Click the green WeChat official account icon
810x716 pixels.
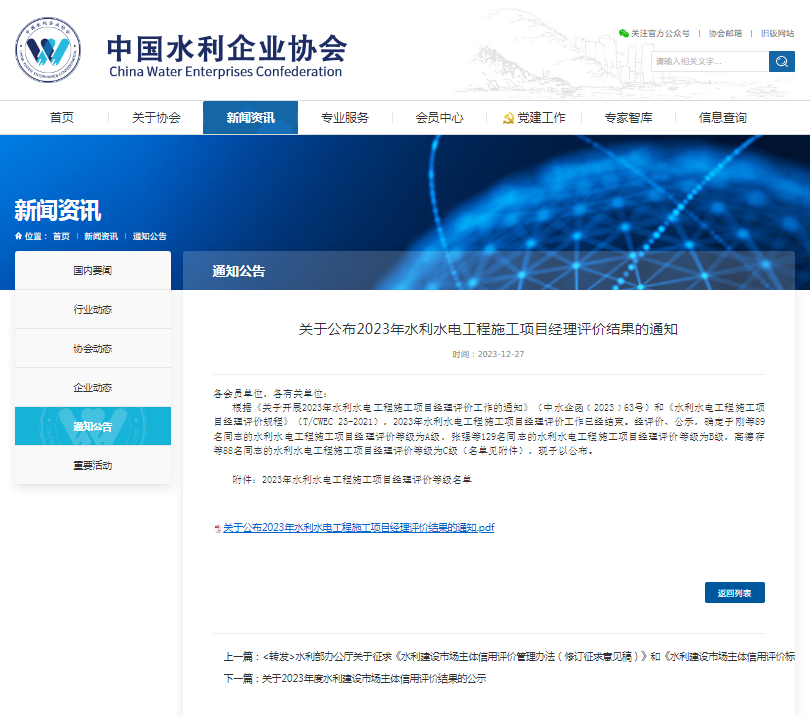coord(623,31)
